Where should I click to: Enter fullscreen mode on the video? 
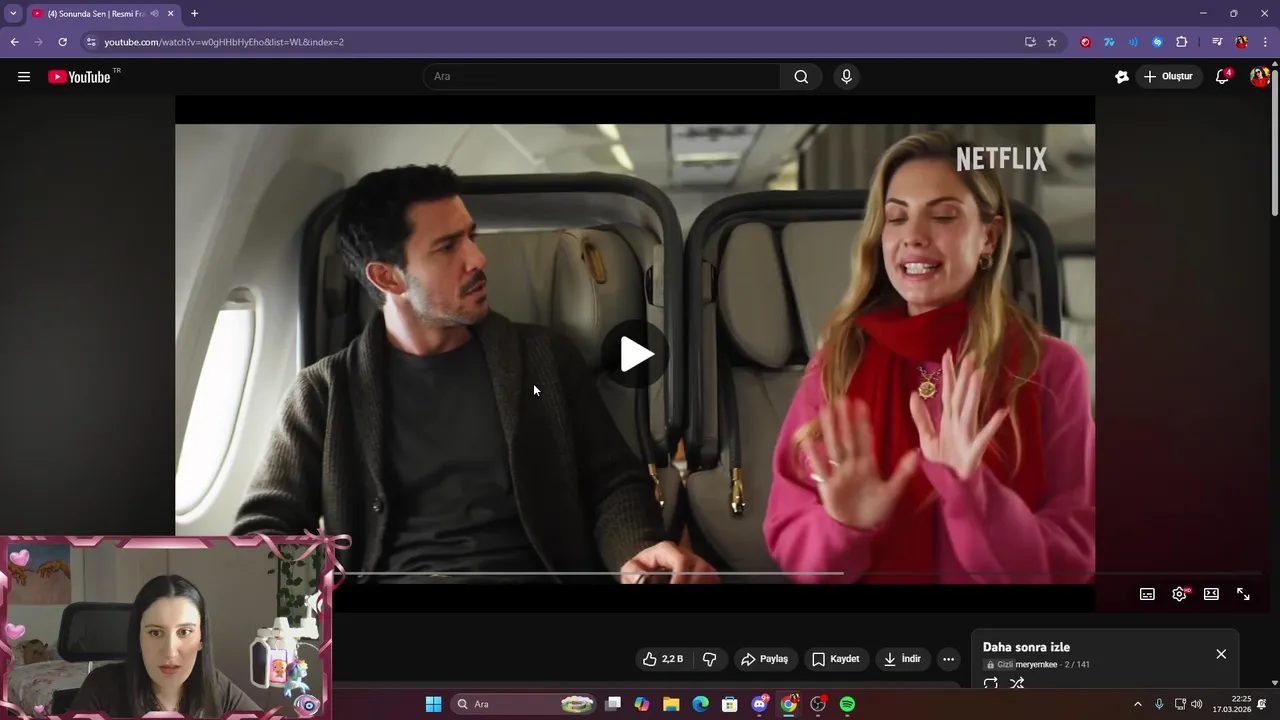tap(1243, 594)
